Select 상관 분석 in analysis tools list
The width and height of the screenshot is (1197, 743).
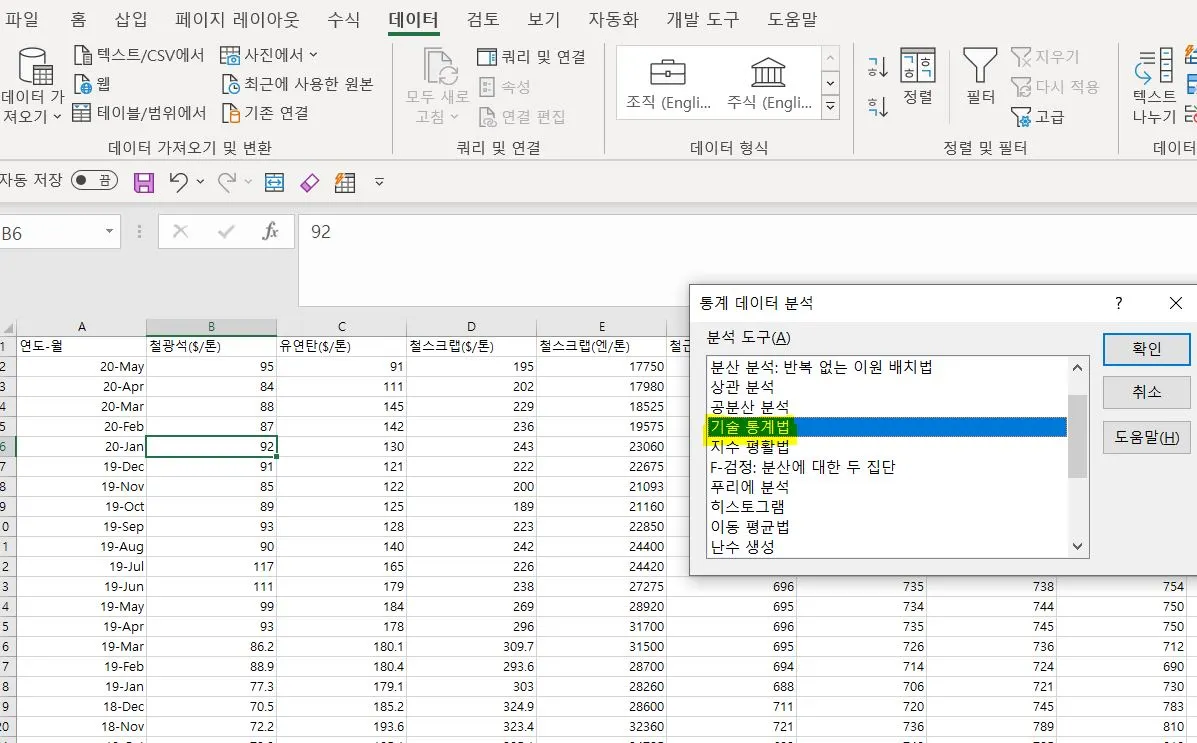click(x=887, y=387)
